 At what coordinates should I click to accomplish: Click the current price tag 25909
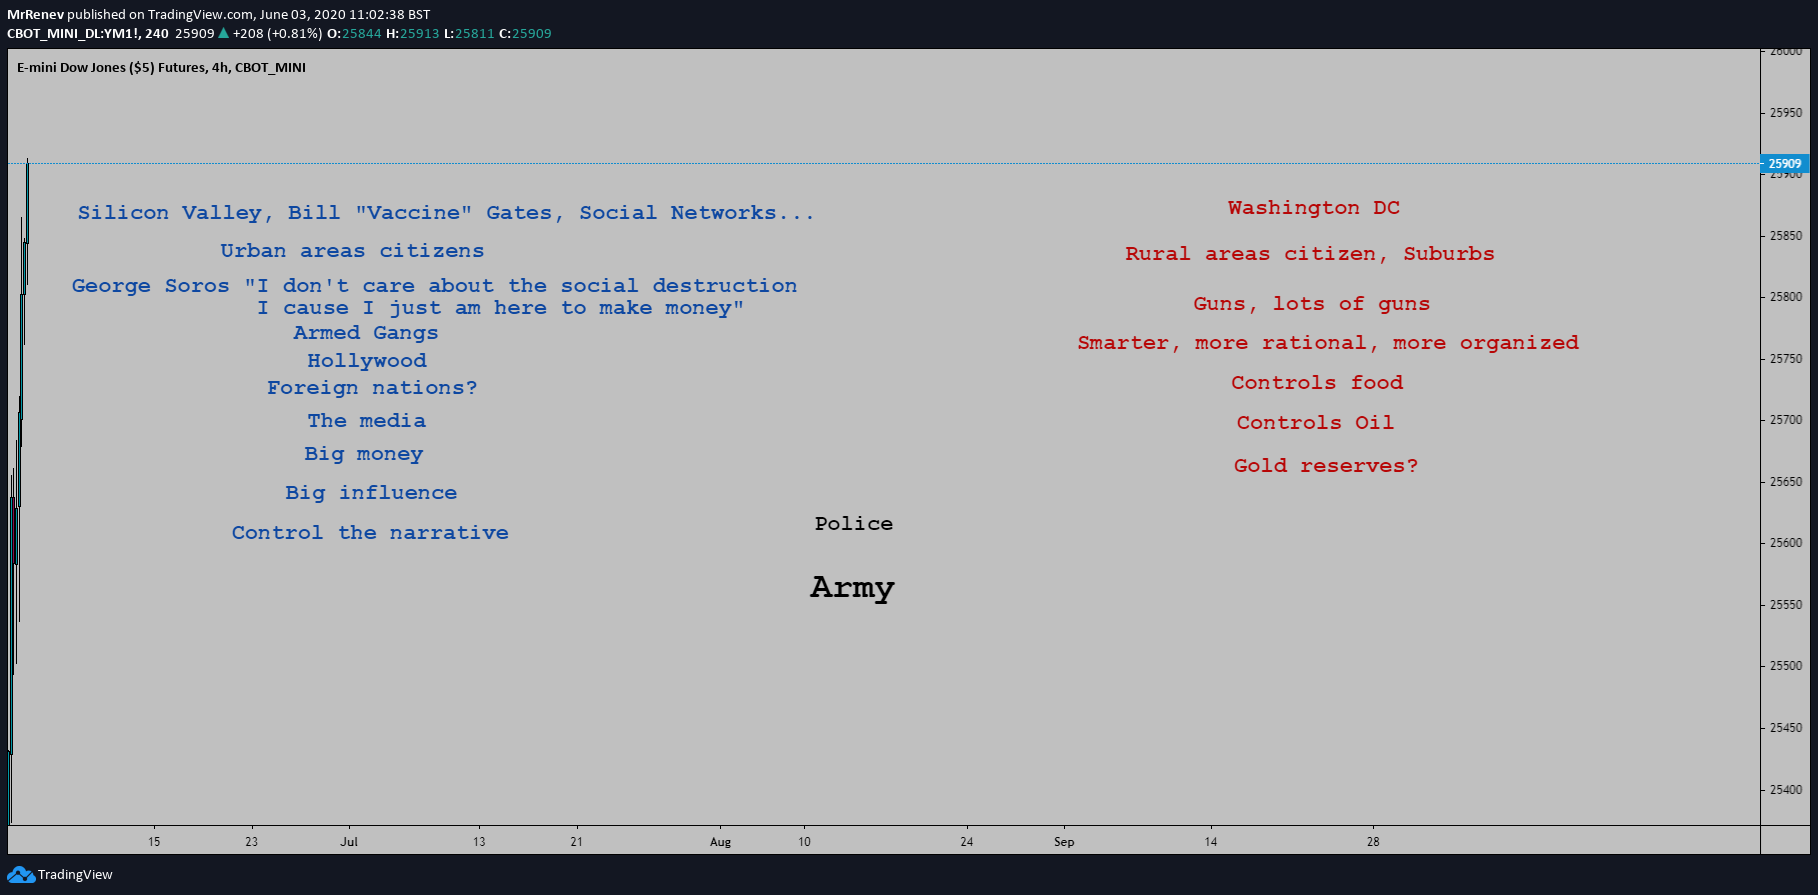pyautogui.click(x=1784, y=164)
